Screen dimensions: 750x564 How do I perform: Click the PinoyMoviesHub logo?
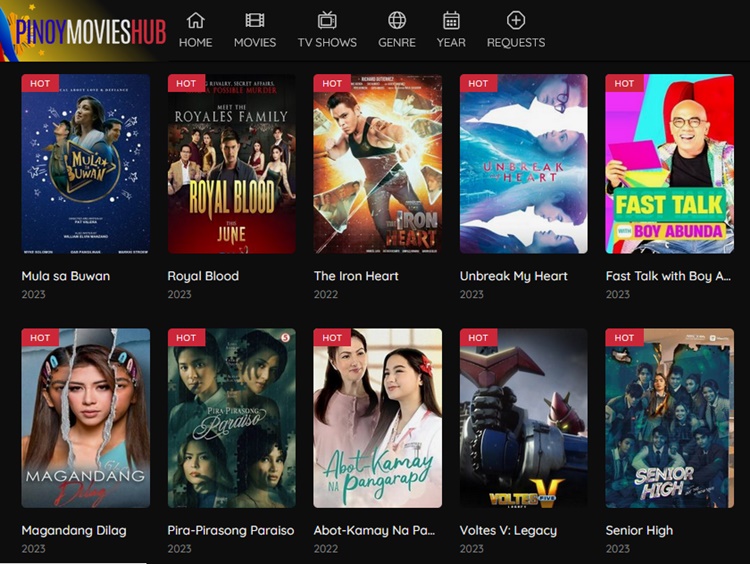click(x=84, y=31)
